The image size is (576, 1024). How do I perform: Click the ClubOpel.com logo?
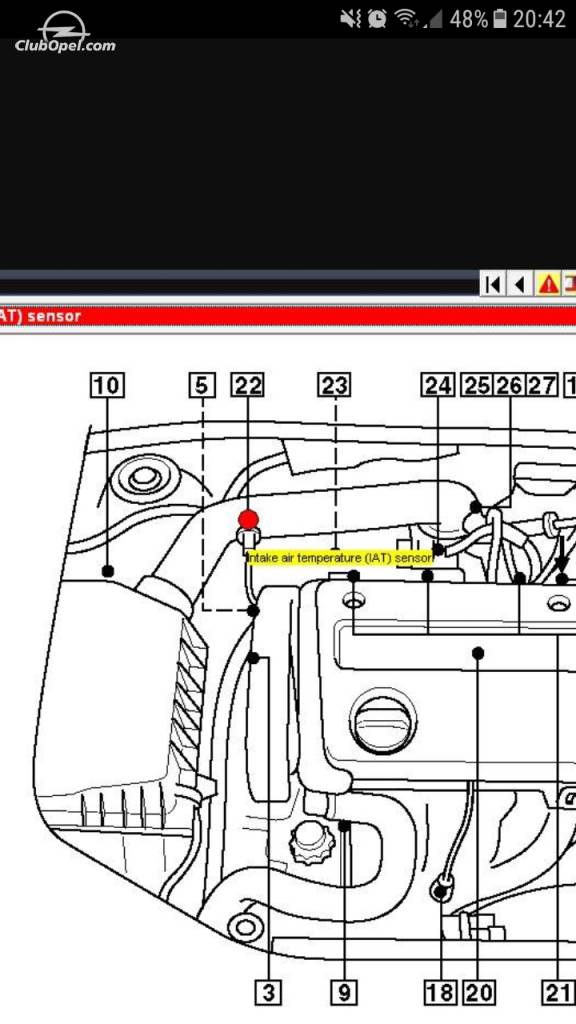[65, 33]
